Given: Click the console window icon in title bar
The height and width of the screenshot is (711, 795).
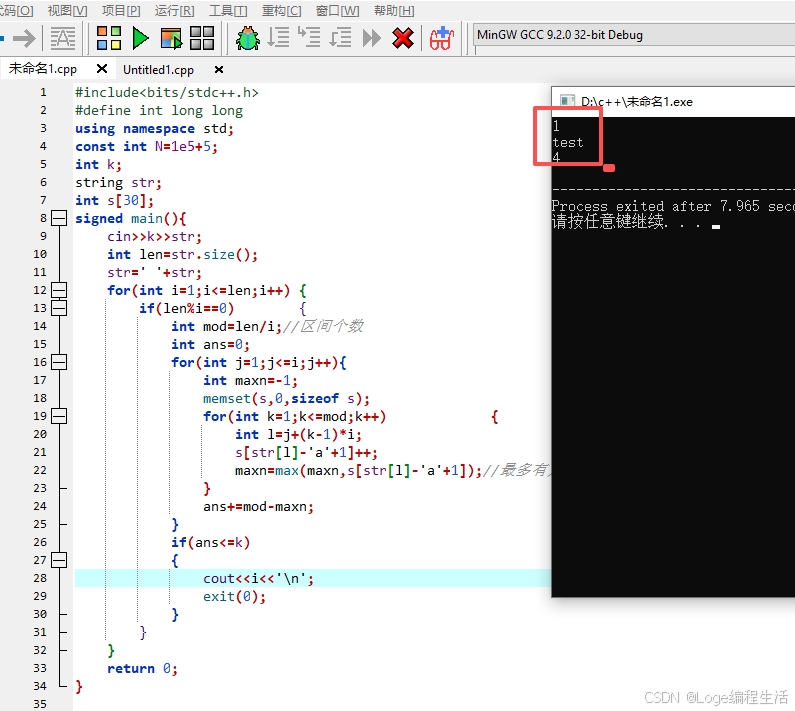Looking at the screenshot, I should click(567, 101).
